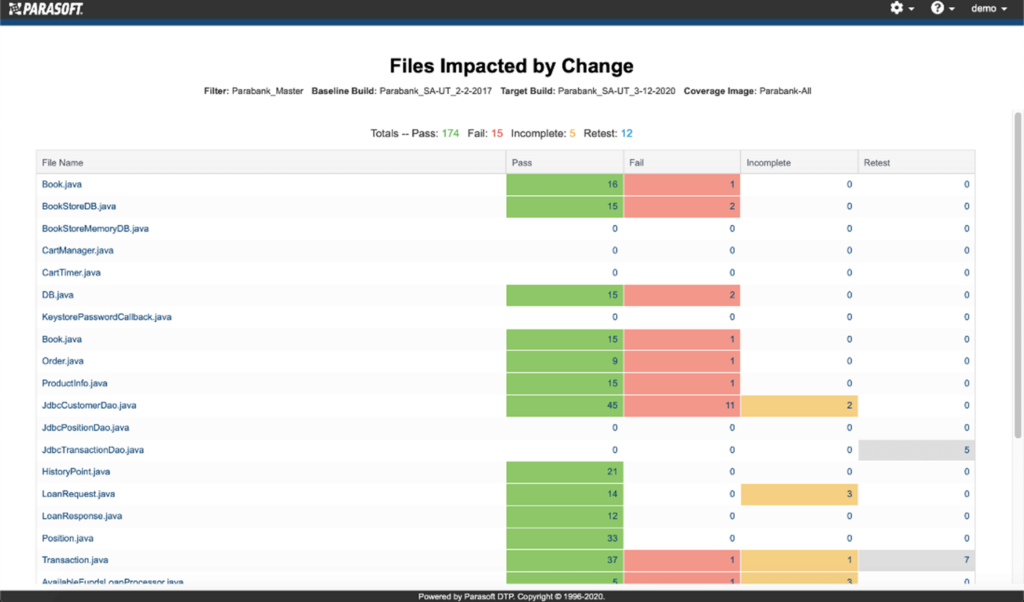Open the settings gear menu

[x=902, y=8]
